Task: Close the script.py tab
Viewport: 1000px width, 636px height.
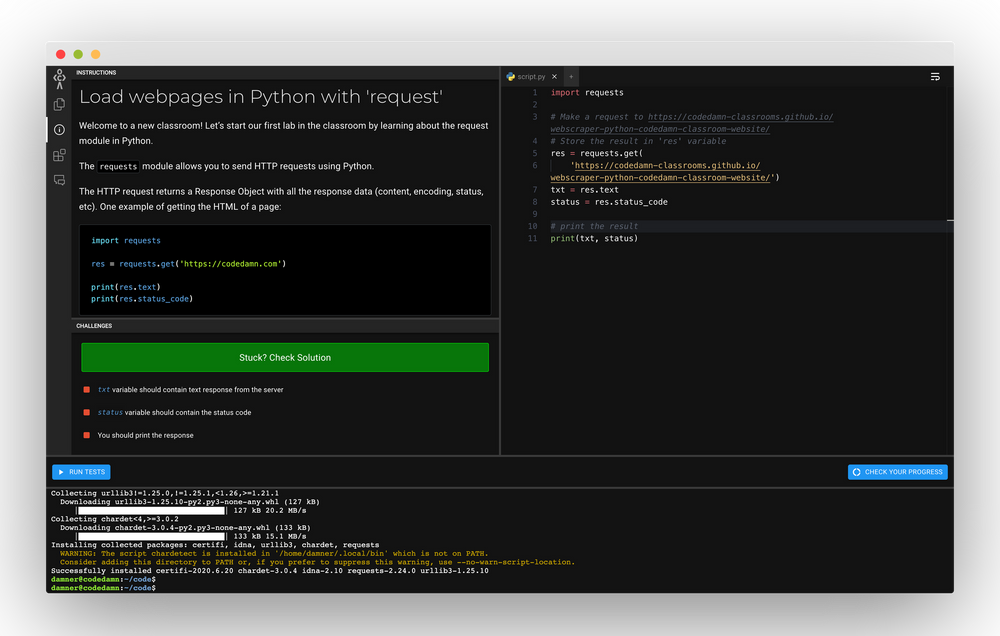Action: (553, 76)
